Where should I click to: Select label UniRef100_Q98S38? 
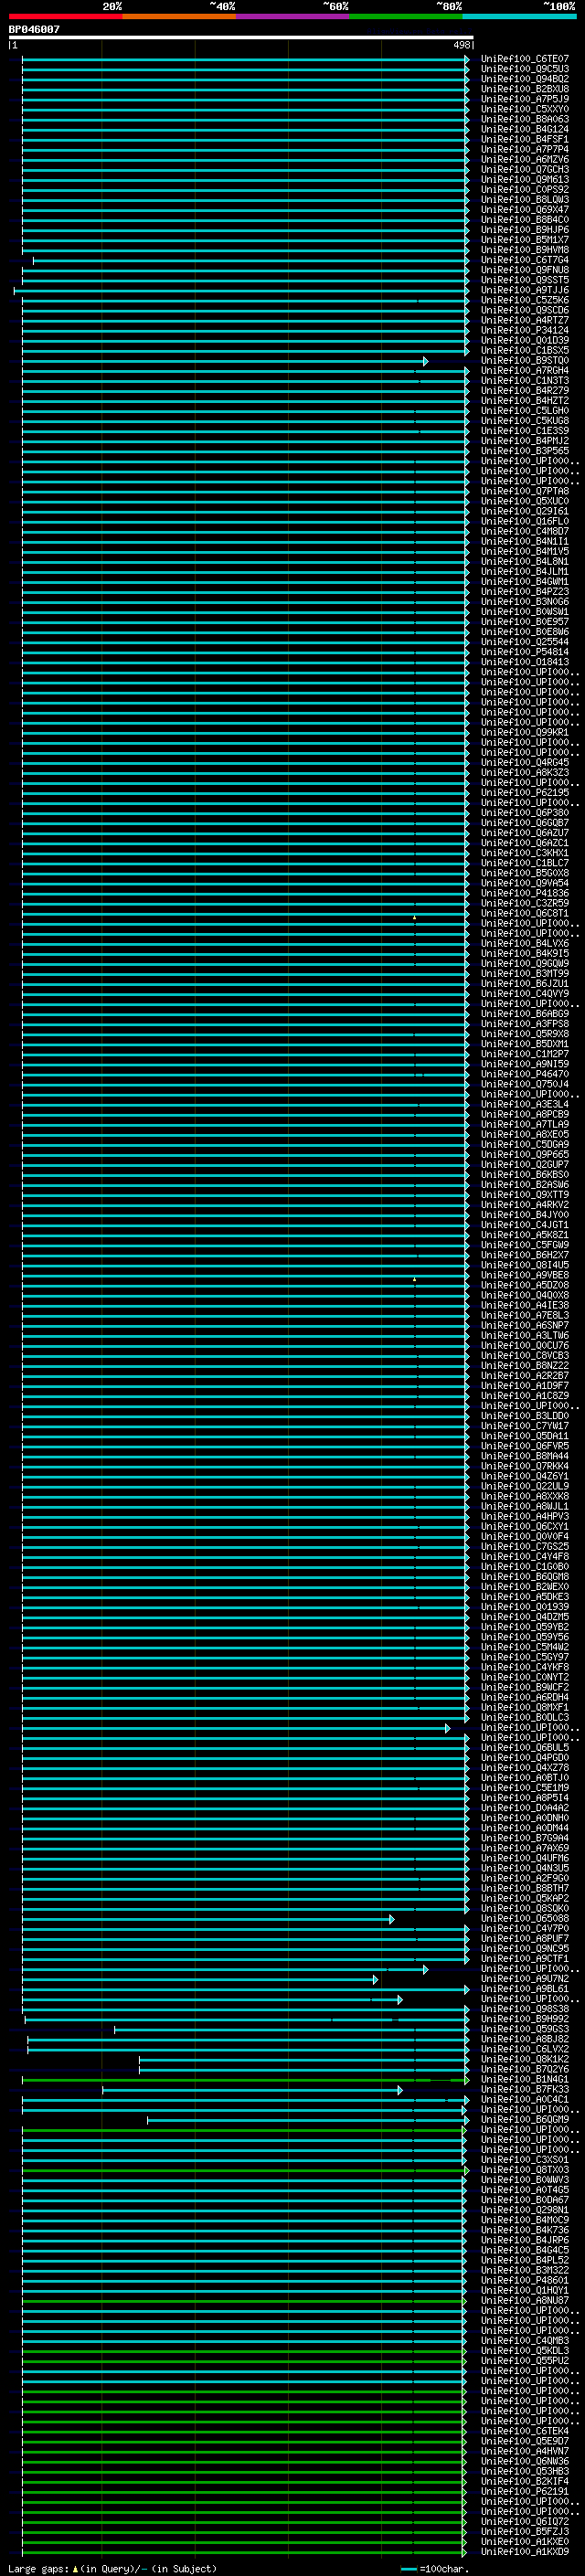[524, 2009]
